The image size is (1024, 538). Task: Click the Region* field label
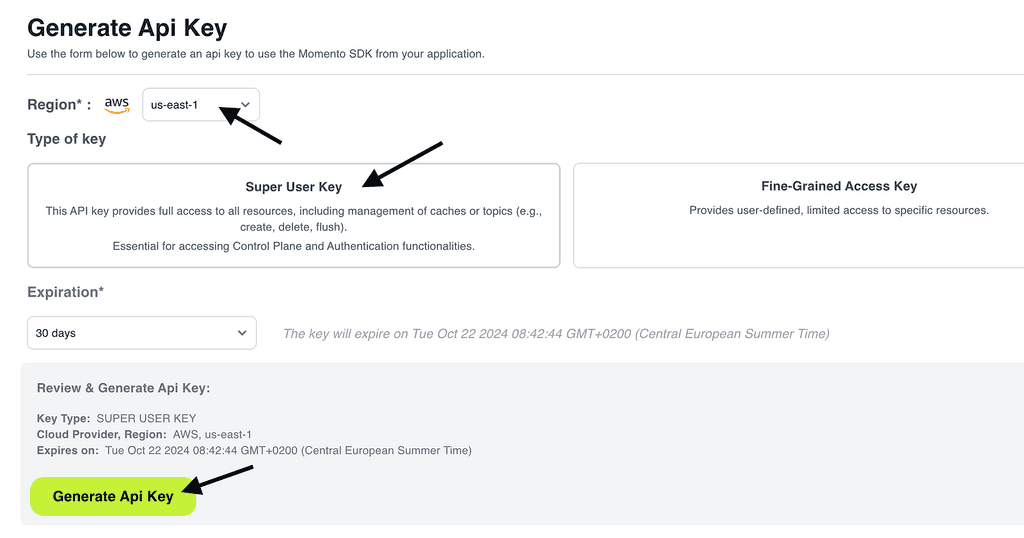(59, 105)
